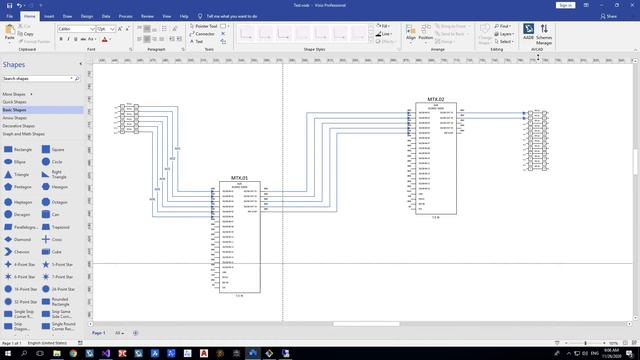Viewport: 640px width, 360px height.
Task: Save the document using the floppy disk icon
Action: (x=9, y=5)
